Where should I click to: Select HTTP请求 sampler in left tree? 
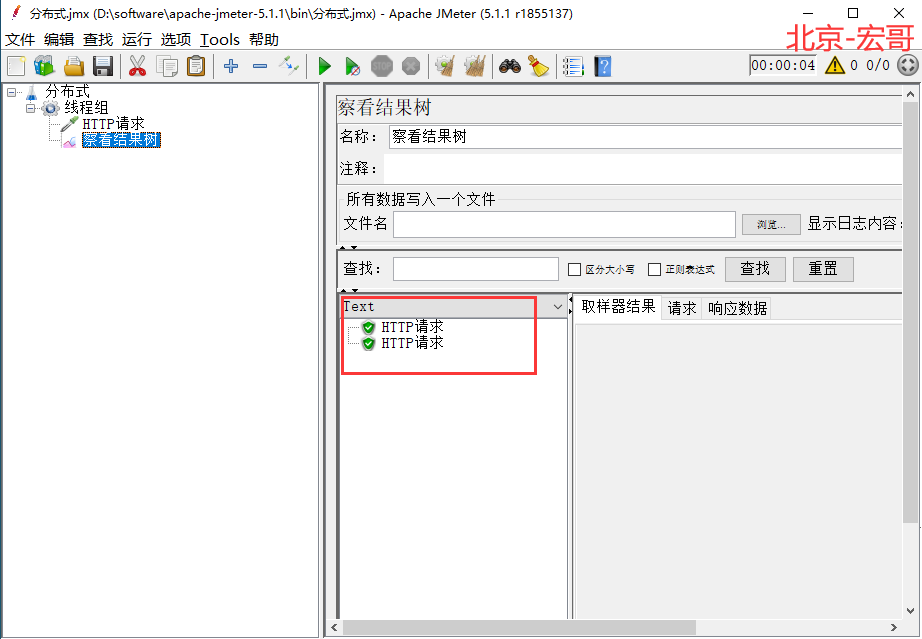coord(113,123)
